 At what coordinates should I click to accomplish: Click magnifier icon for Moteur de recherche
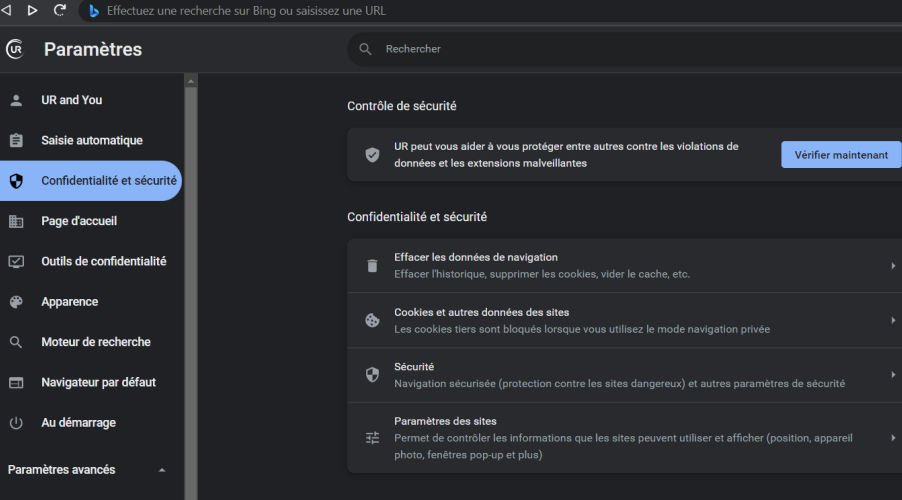16,342
